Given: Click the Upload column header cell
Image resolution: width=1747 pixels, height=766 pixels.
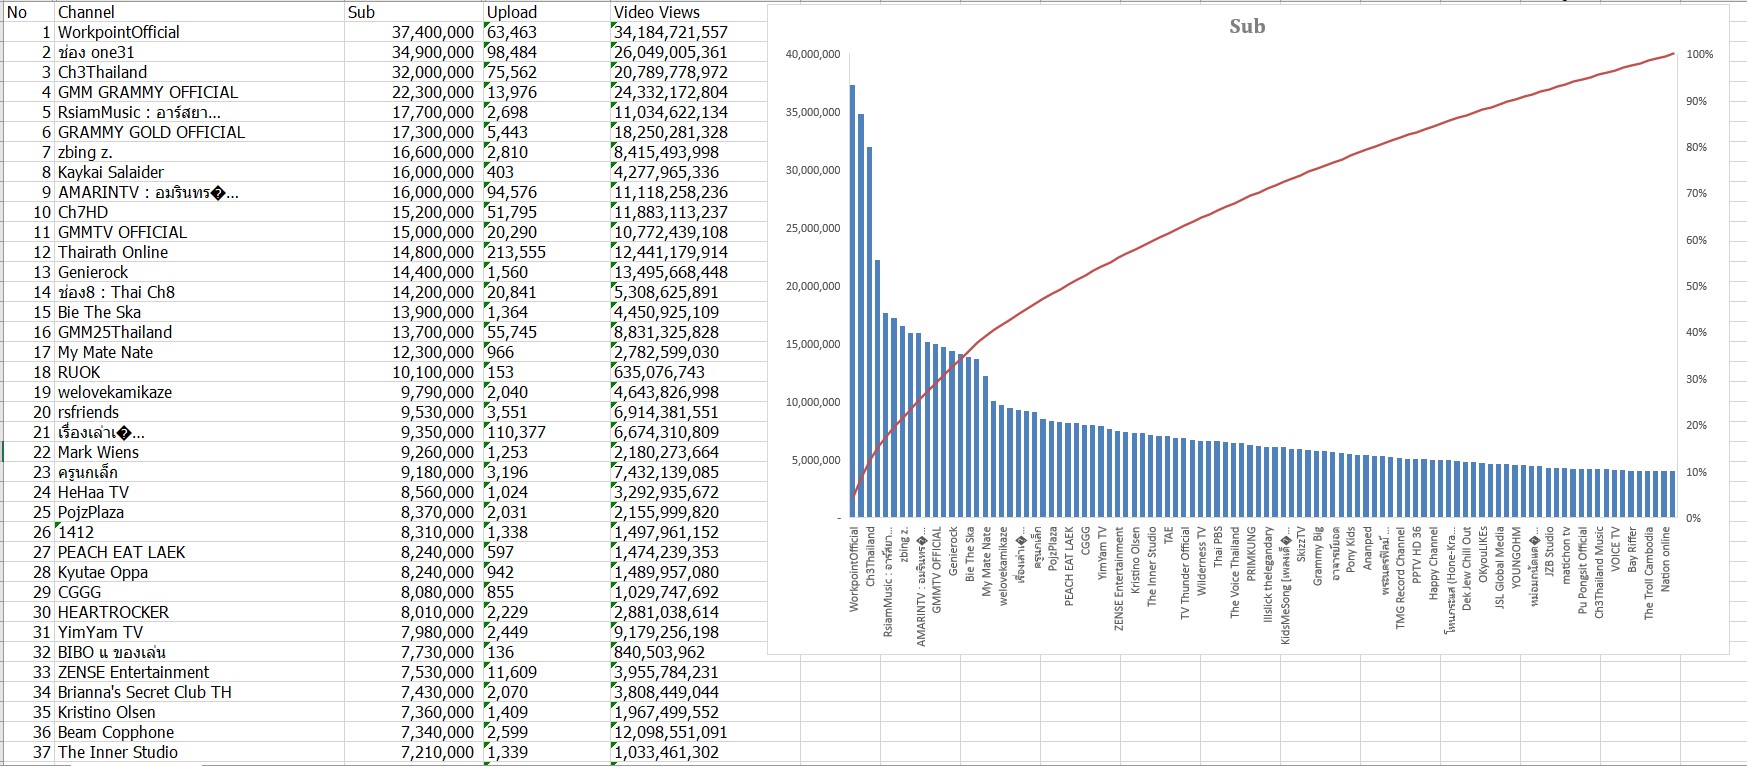Looking at the screenshot, I should coord(546,12).
